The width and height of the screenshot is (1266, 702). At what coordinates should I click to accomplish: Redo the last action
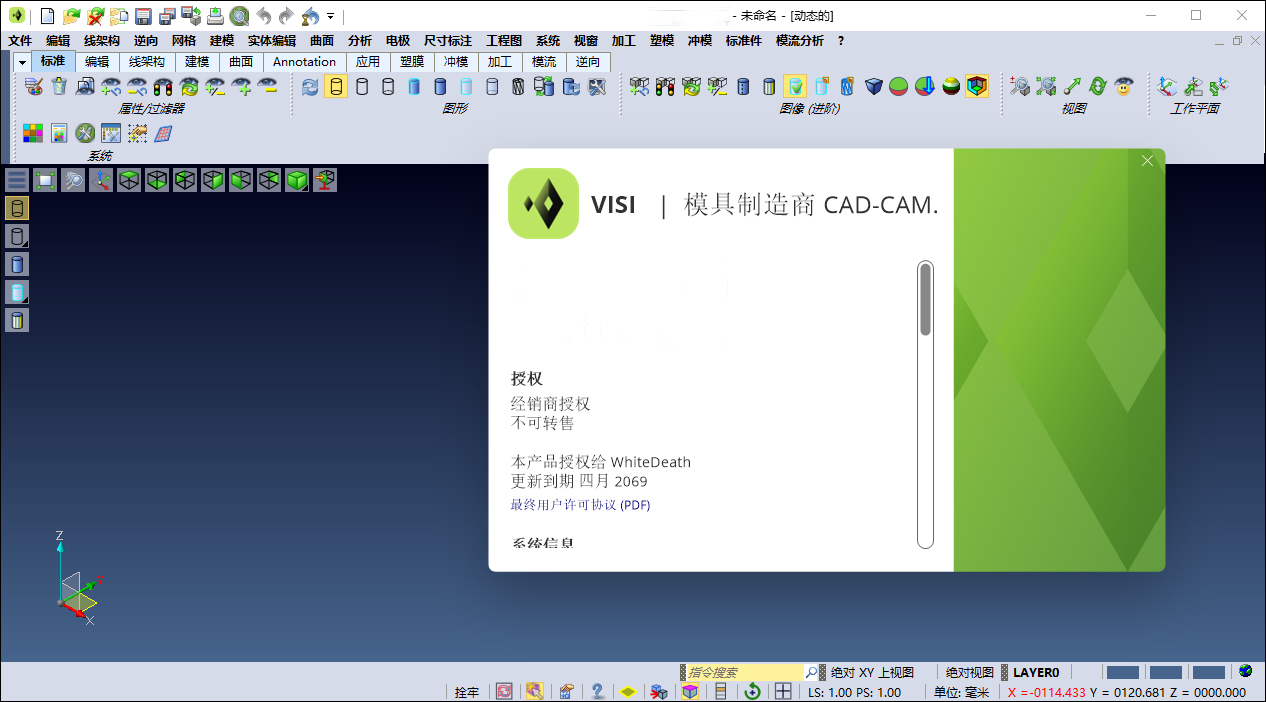287,16
